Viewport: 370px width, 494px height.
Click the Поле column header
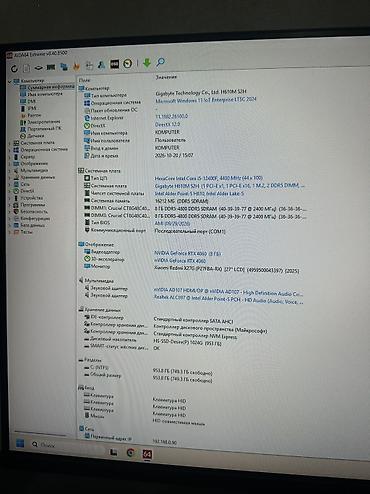pyautogui.click(x=84, y=80)
